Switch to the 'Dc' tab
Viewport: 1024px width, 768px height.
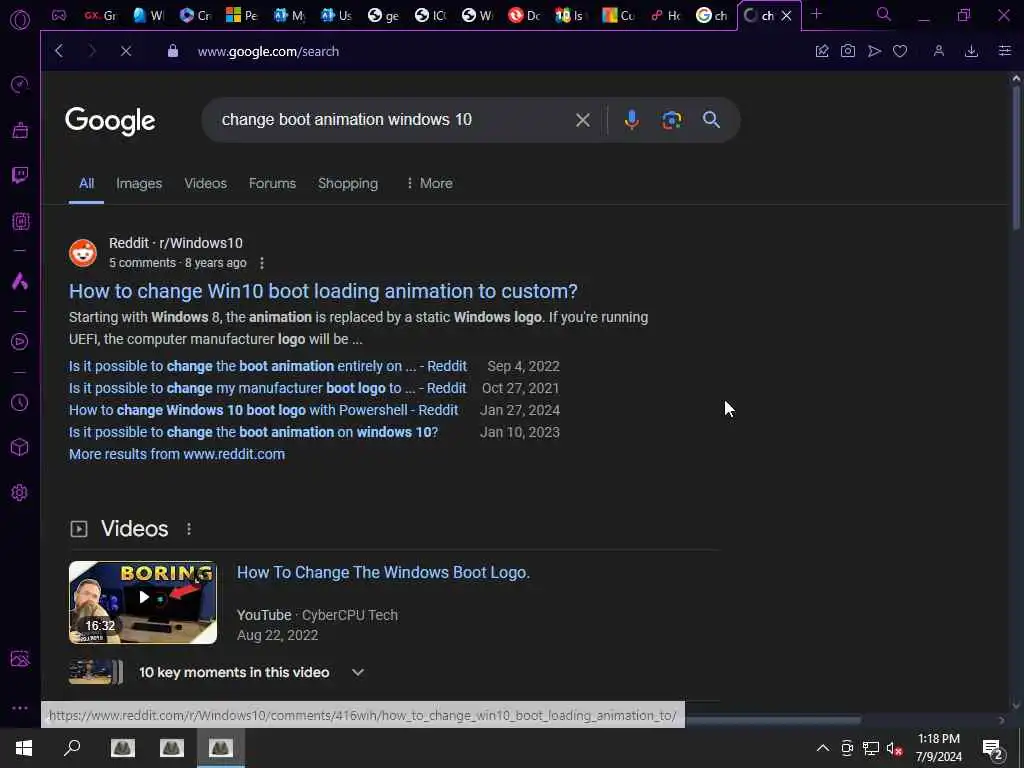pos(524,16)
